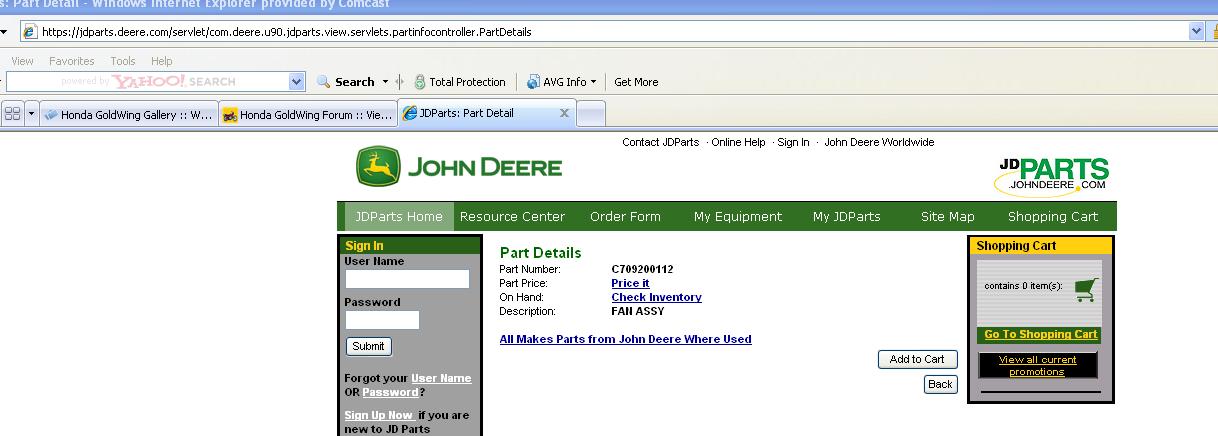Click Get More in the toolbar

(636, 82)
